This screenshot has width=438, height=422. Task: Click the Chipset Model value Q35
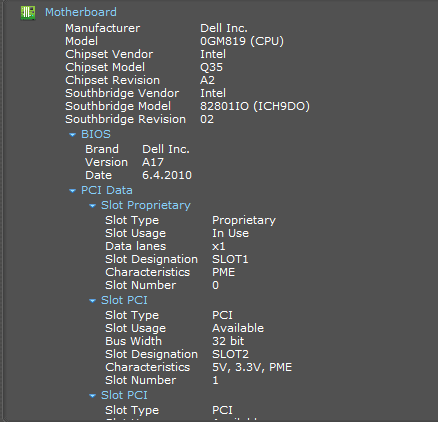point(211,67)
